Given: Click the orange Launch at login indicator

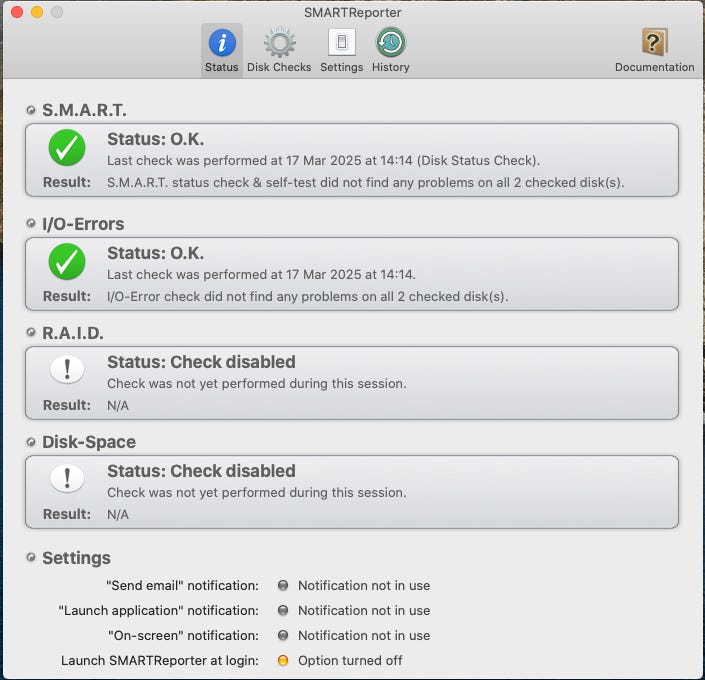Looking at the screenshot, I should 283,660.
